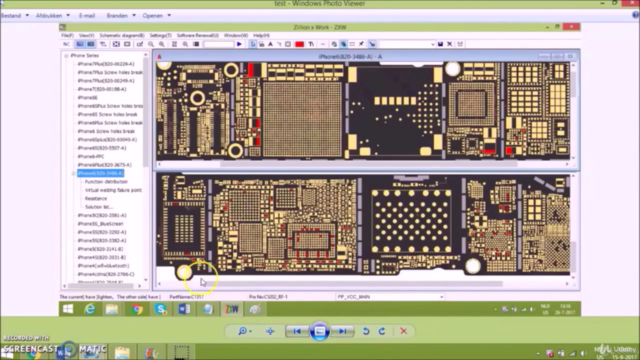Toggle the second highlighted view button after NC
This screenshot has width=640, height=360.
[91, 44]
